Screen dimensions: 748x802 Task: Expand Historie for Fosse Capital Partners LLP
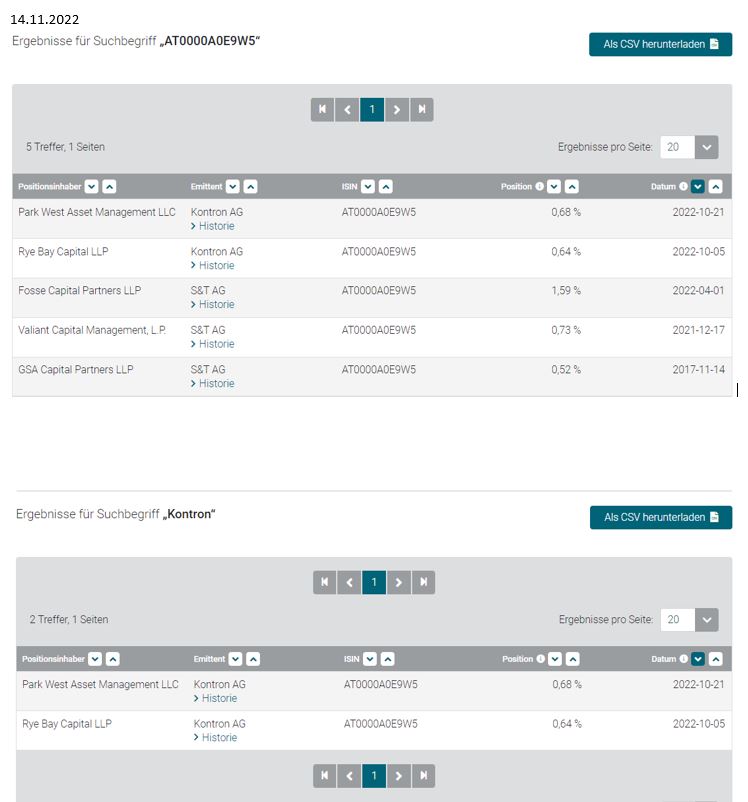(x=216, y=304)
